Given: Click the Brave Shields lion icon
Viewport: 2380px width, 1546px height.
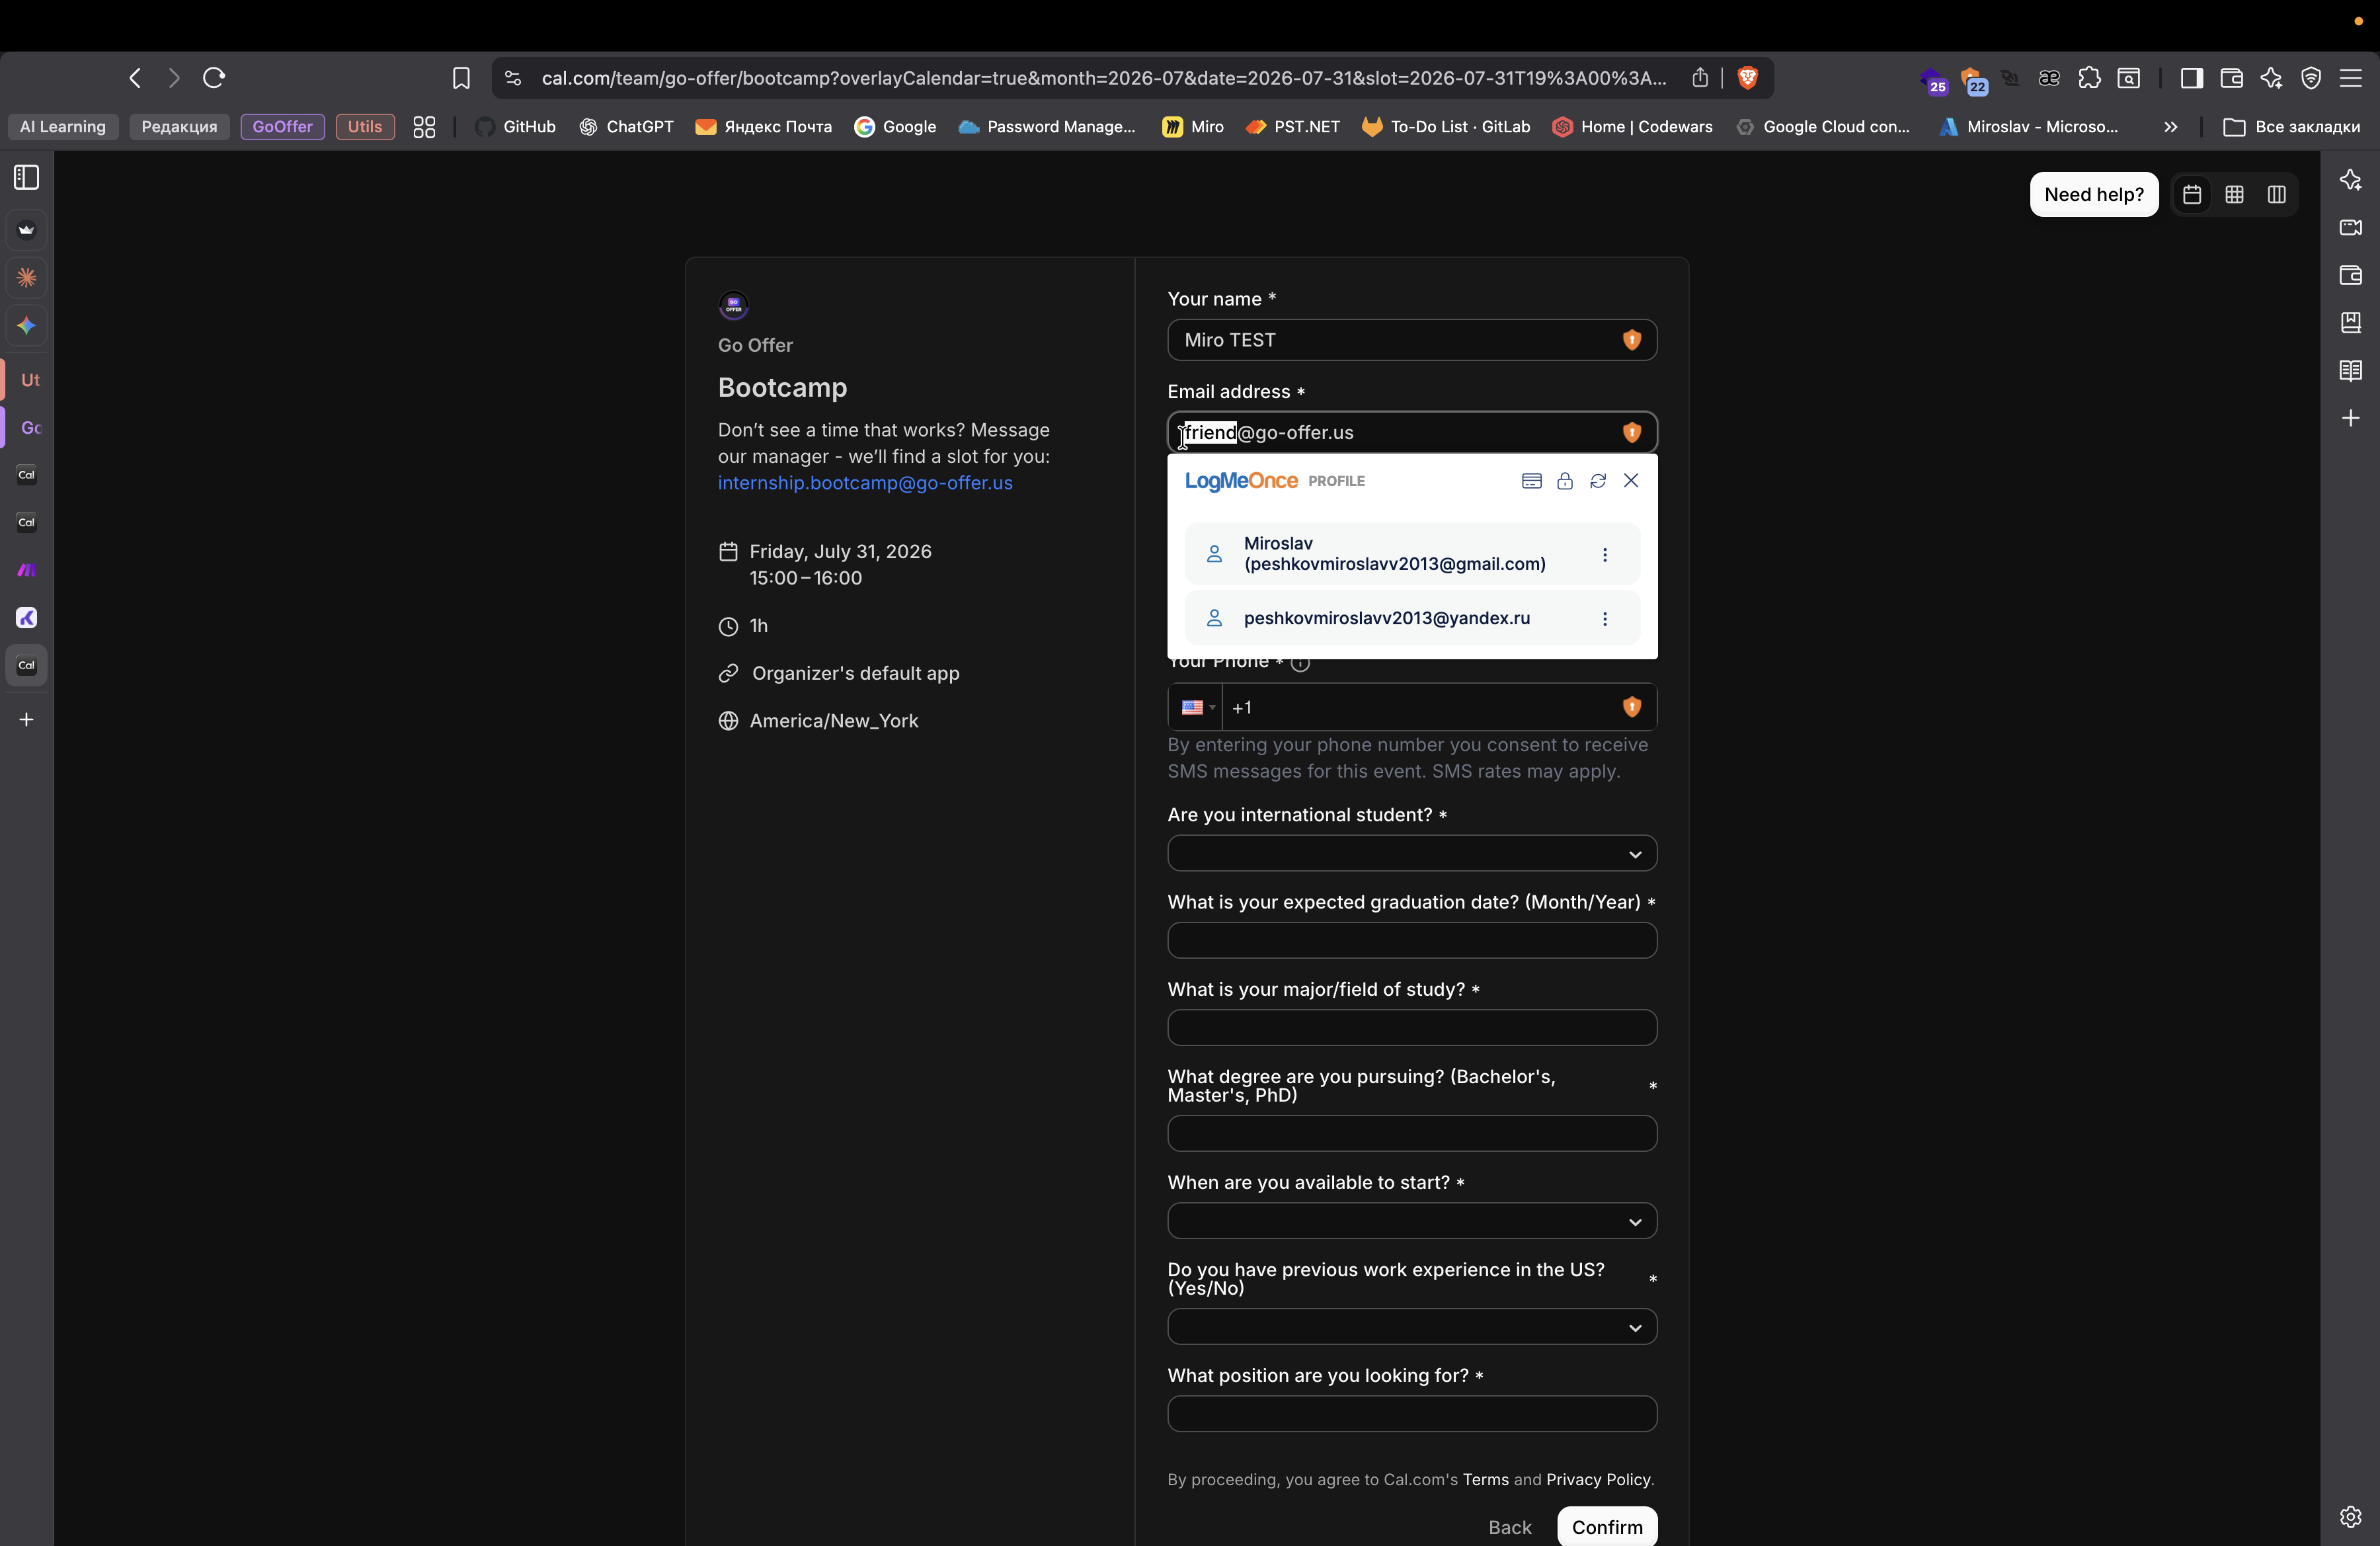Looking at the screenshot, I should coord(1748,78).
